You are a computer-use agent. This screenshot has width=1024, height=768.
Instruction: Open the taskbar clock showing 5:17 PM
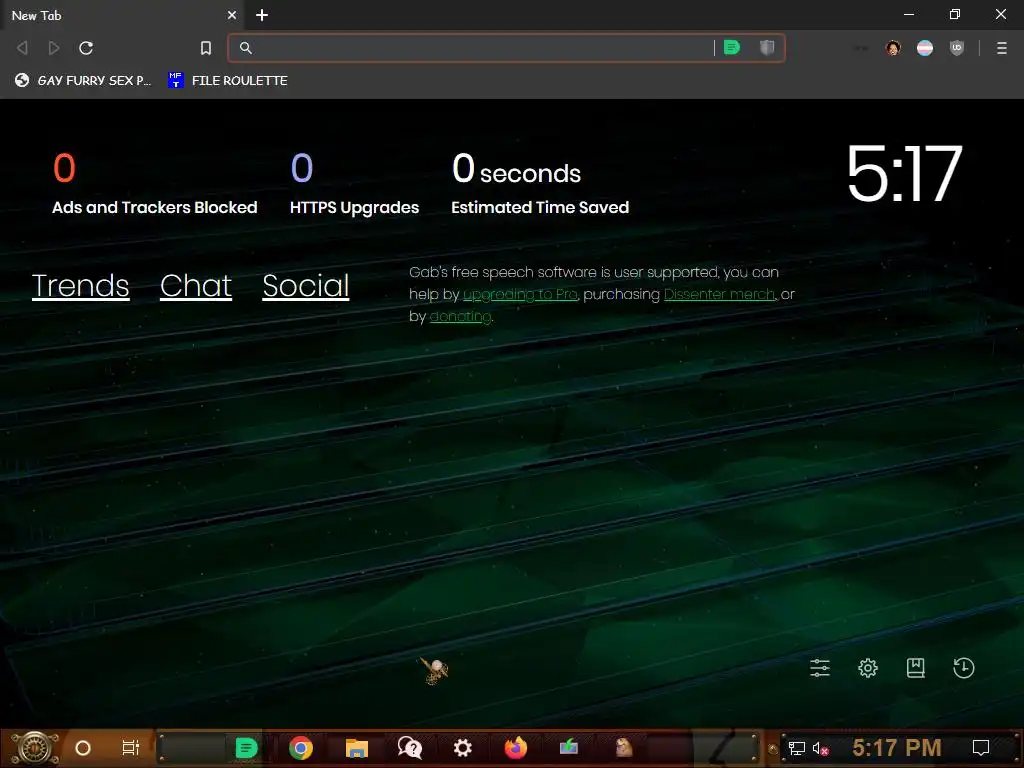(x=897, y=748)
